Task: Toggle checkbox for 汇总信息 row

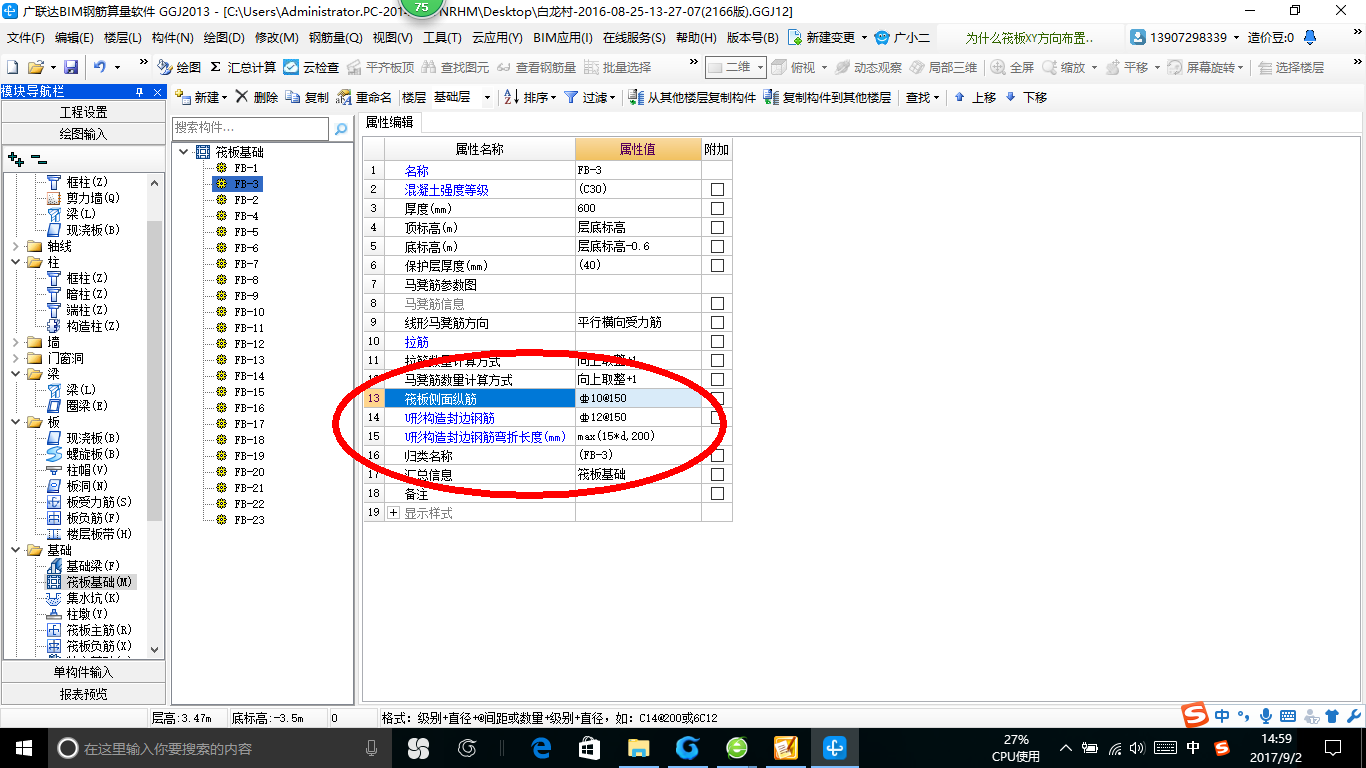Action: tap(717, 475)
